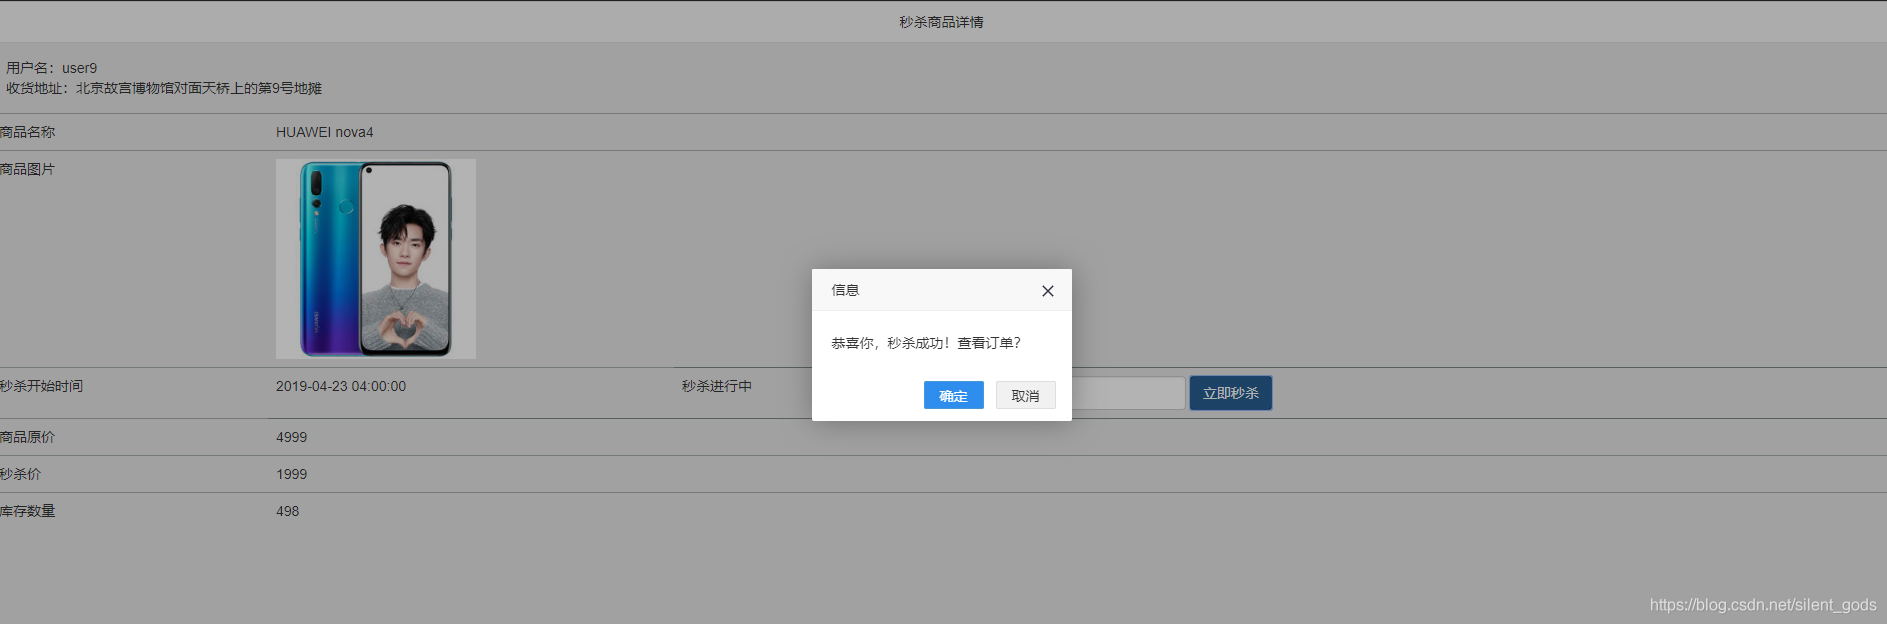Click the dialog message 恭喜你，秒杀成功！查看订单？

coord(926,343)
